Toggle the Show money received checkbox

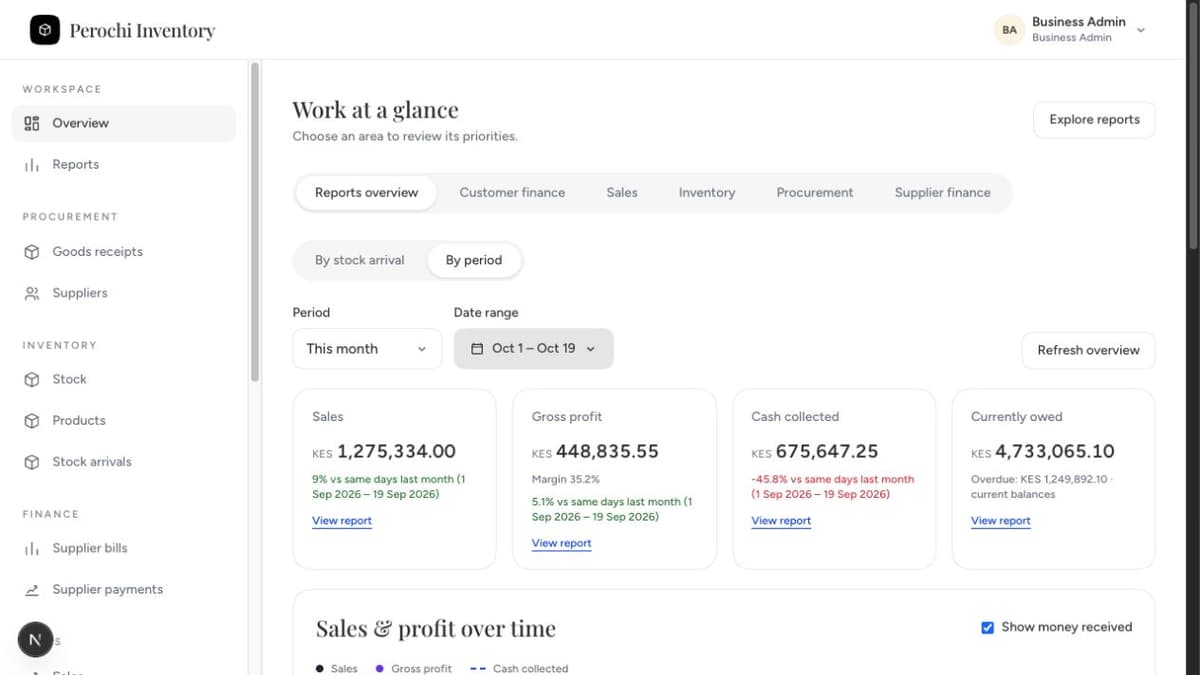[988, 627]
